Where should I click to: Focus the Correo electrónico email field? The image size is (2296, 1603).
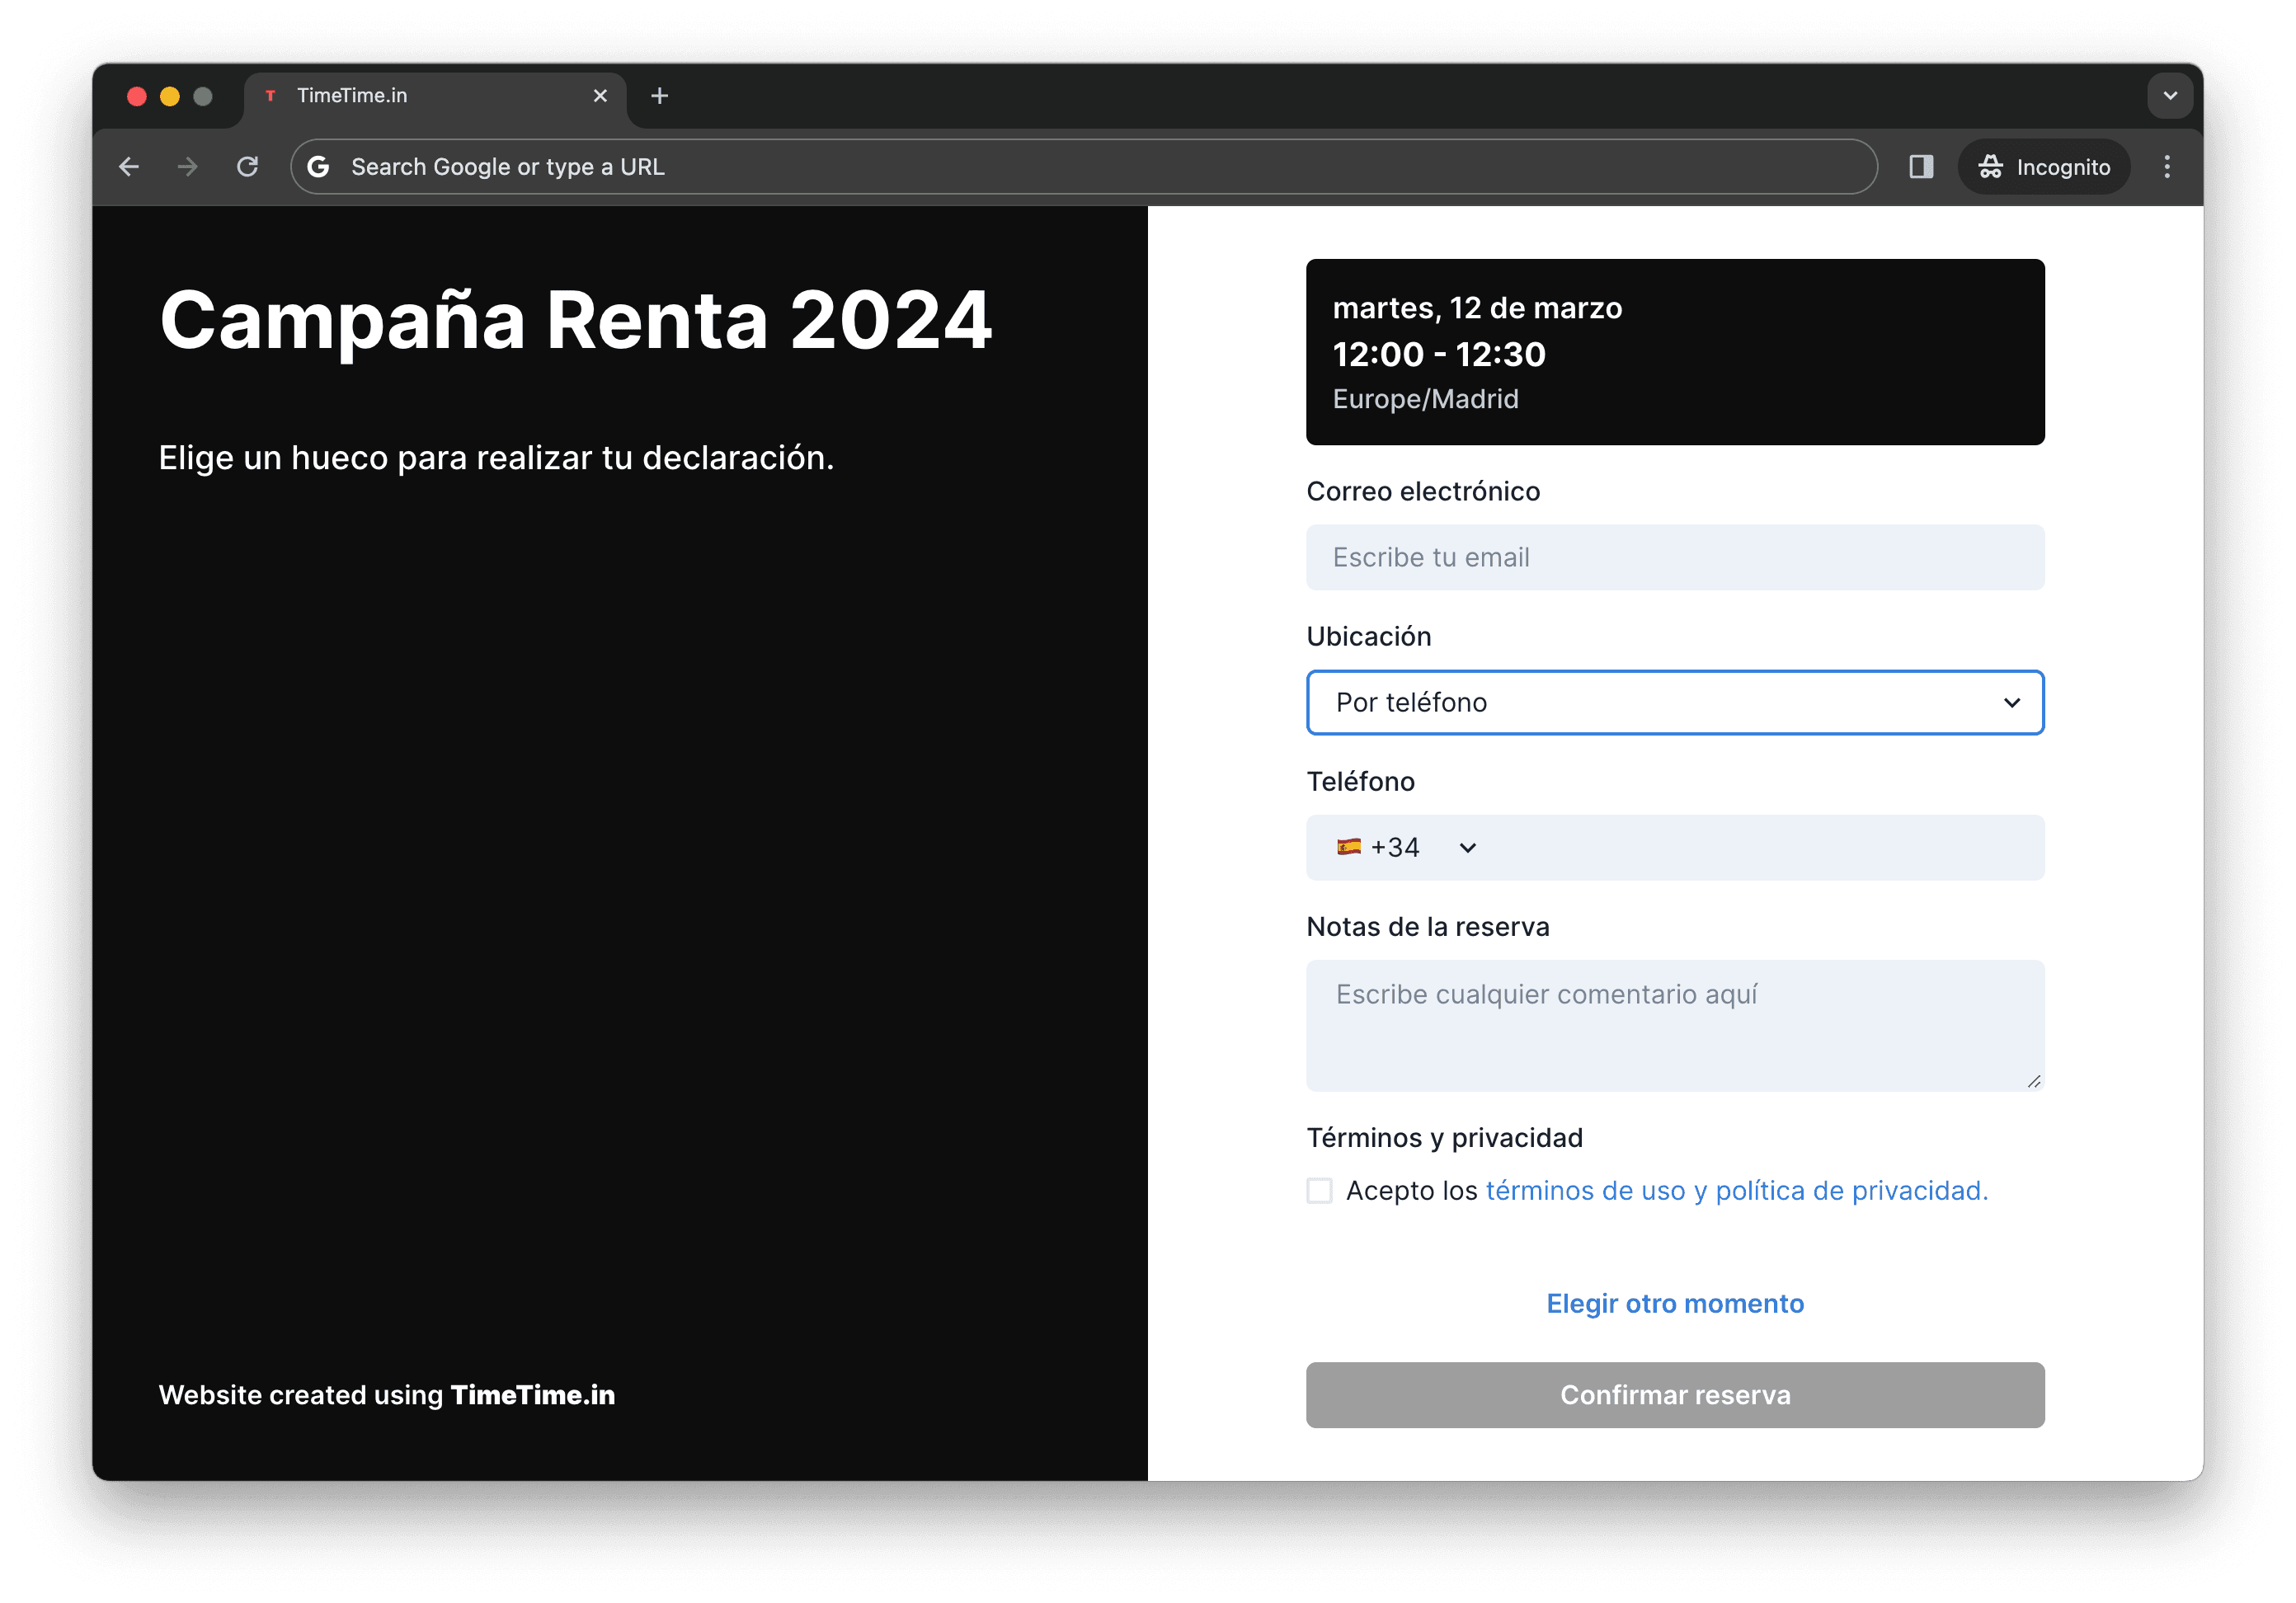[x=1674, y=558]
